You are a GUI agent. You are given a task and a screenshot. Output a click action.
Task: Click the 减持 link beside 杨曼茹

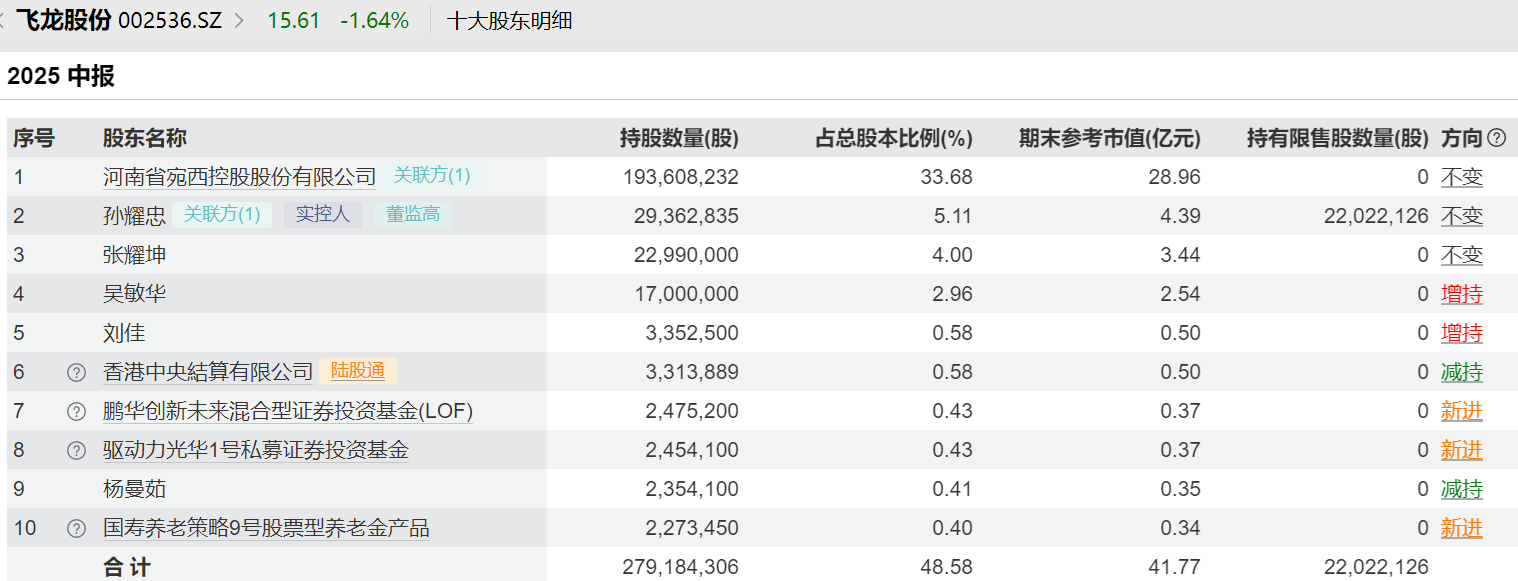[x=1462, y=488]
